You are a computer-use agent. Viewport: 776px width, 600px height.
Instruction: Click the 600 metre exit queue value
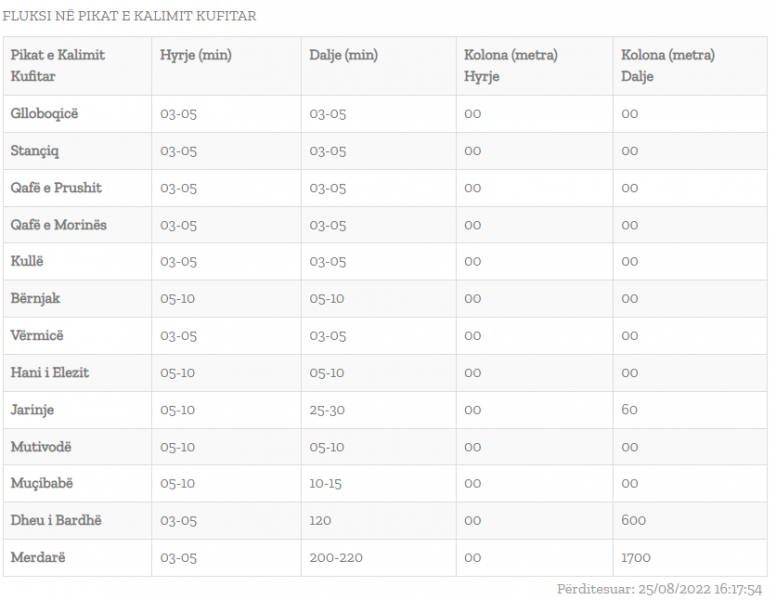pyautogui.click(x=633, y=520)
